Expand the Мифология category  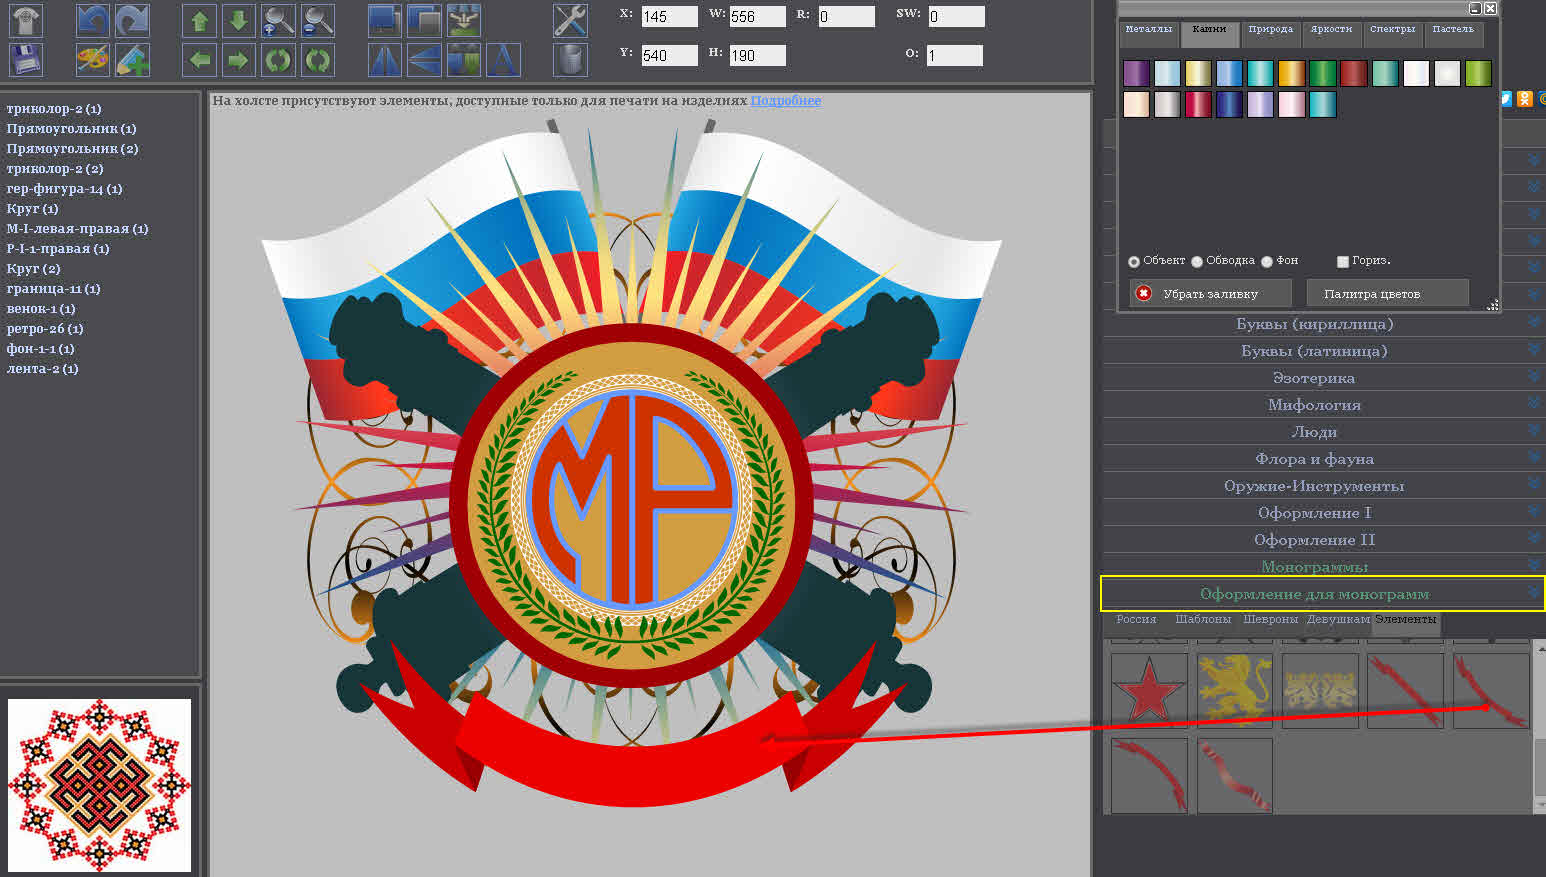pos(1324,405)
